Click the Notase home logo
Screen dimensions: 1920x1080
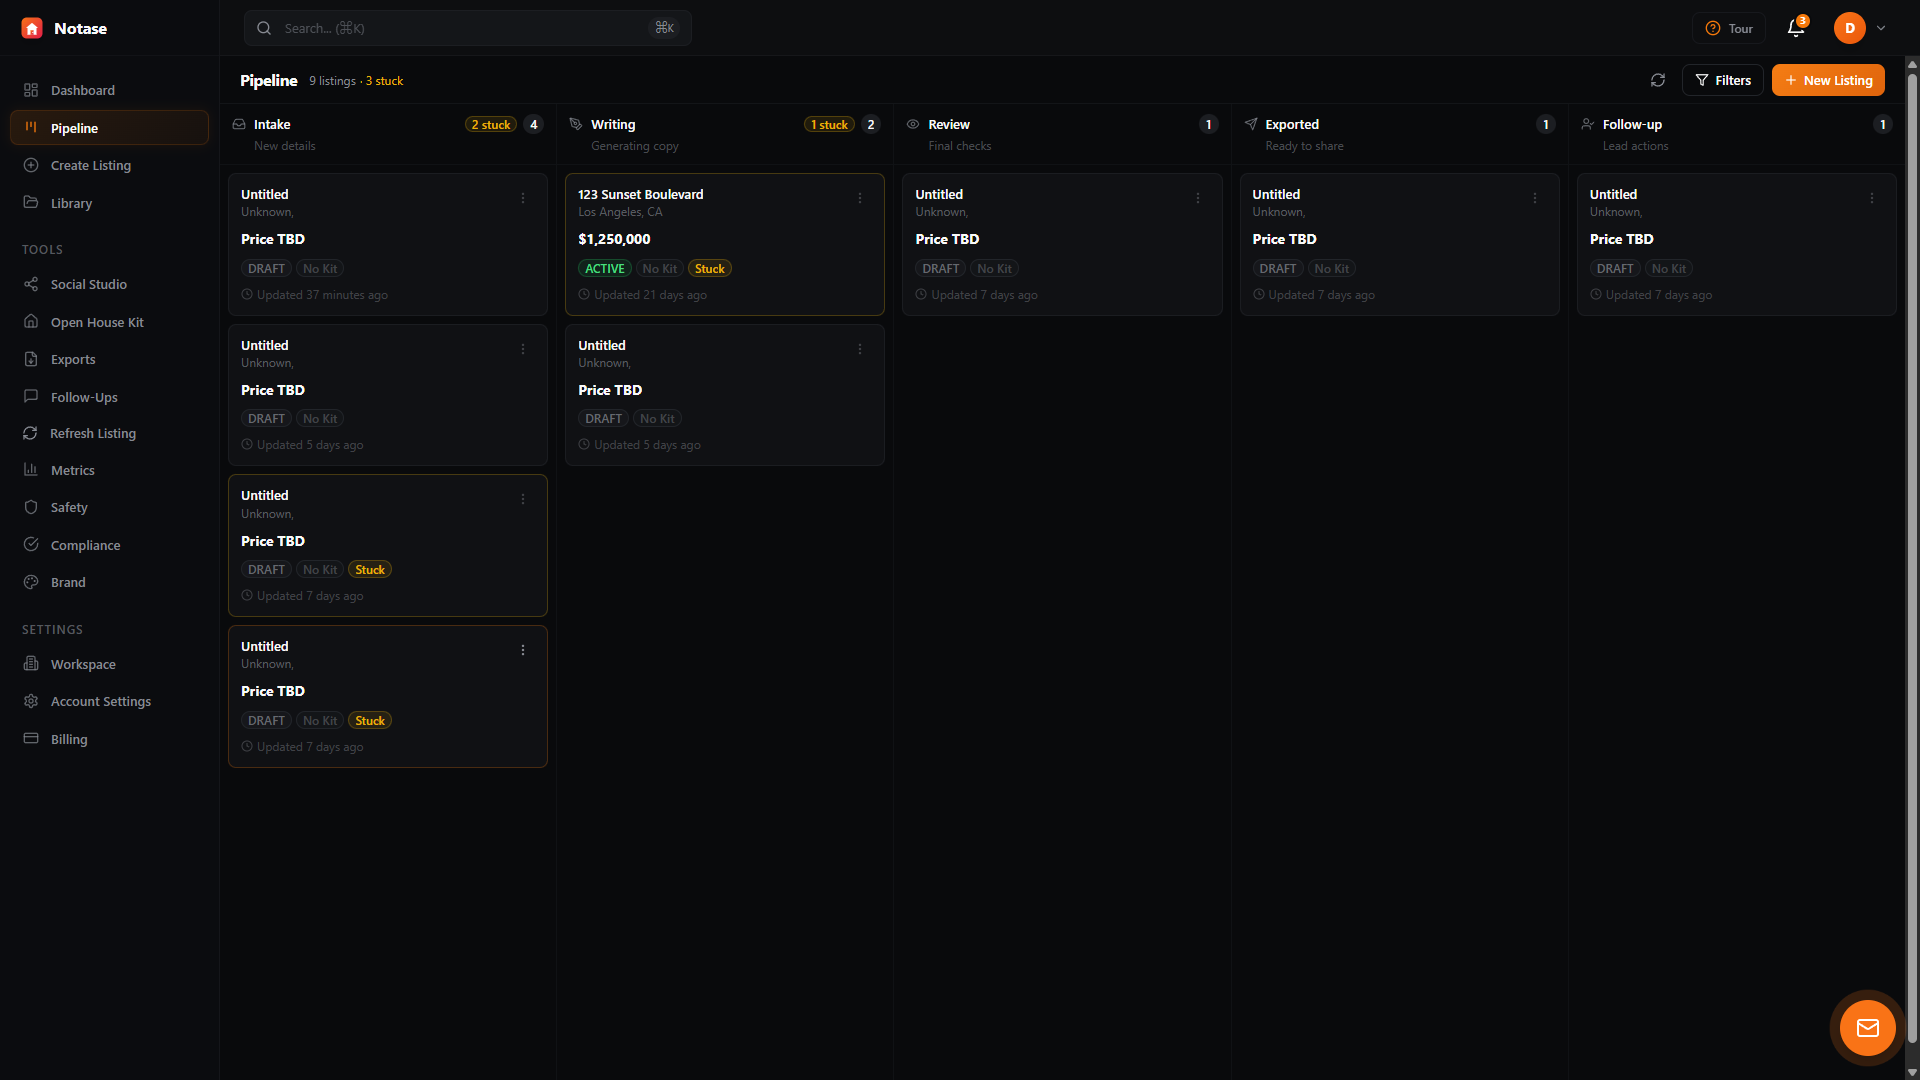pyautogui.click(x=31, y=28)
